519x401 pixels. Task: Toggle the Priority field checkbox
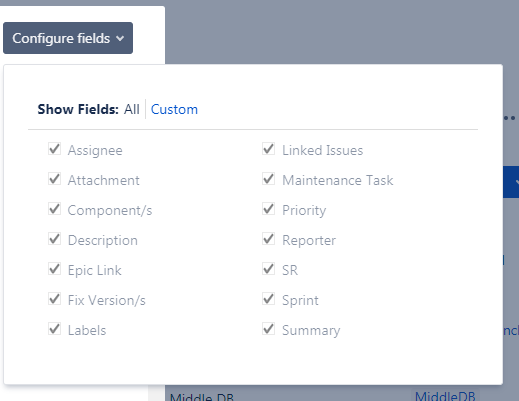point(268,209)
